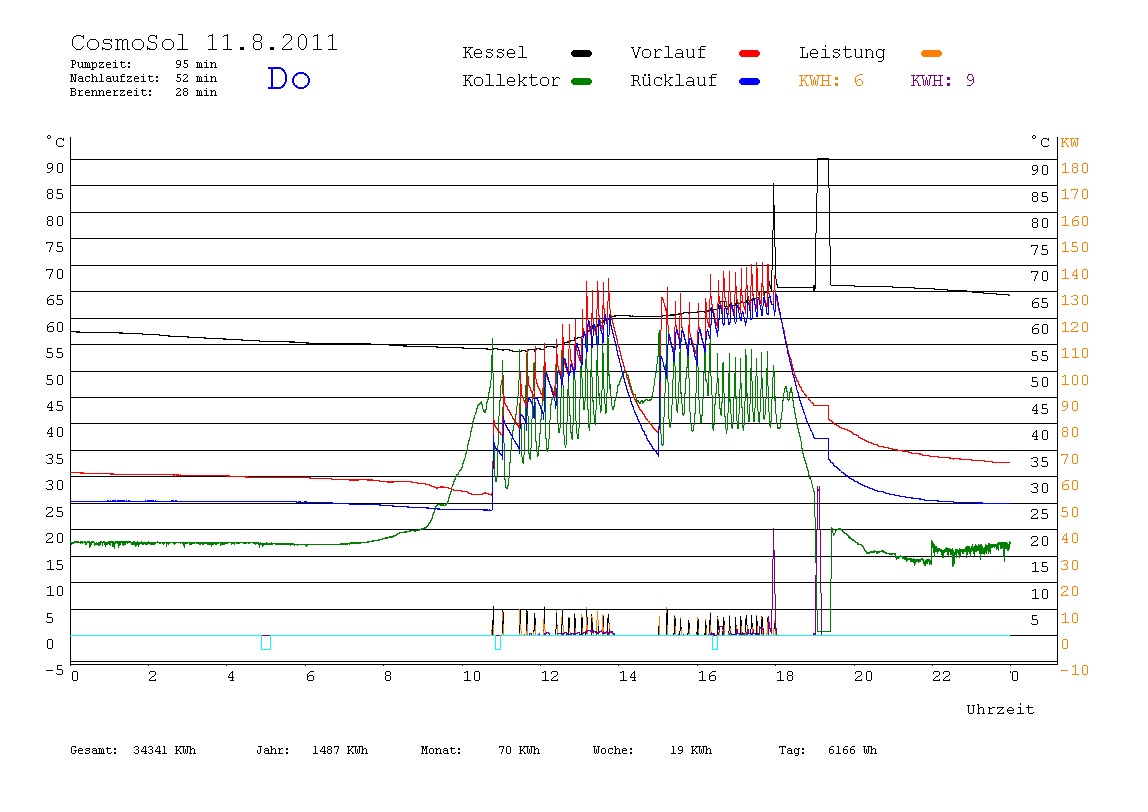
Task: Click the black Kessel legend swatch
Action: click(581, 53)
